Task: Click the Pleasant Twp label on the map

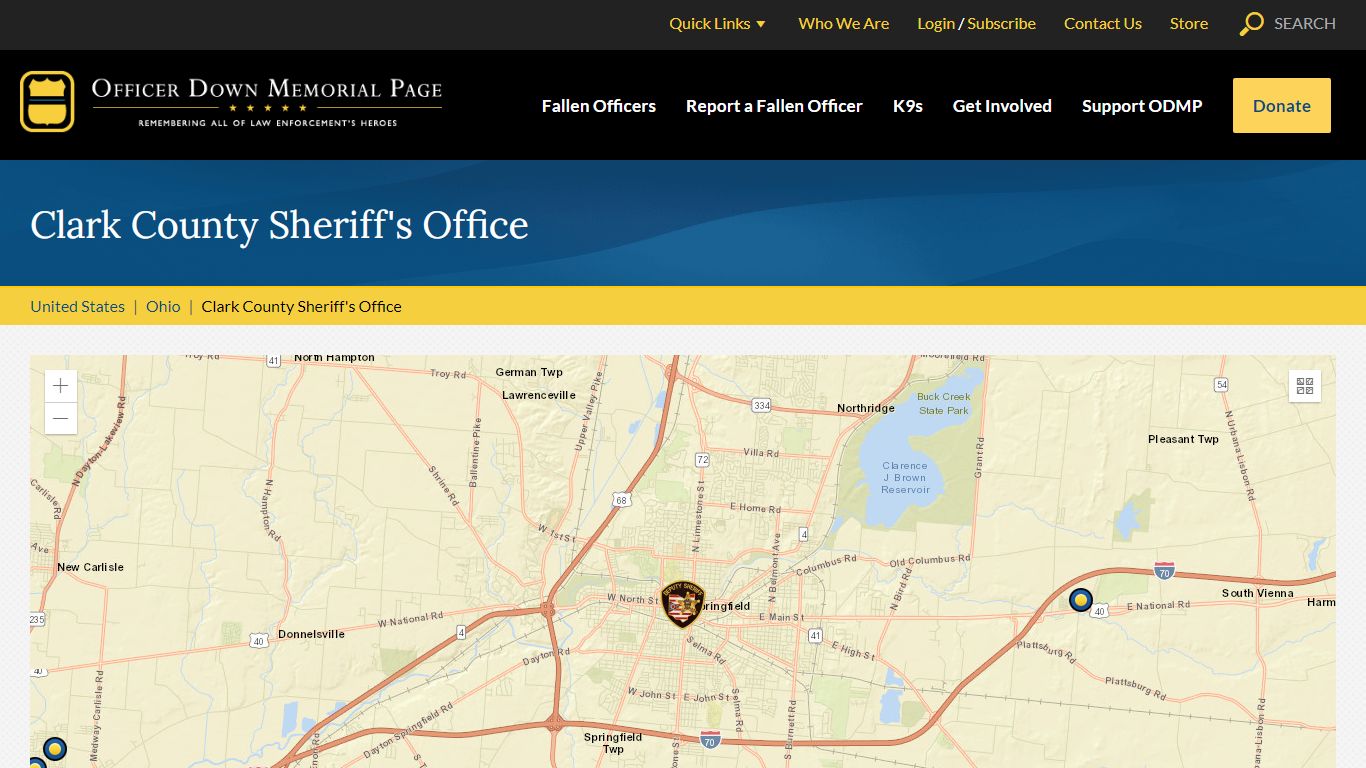Action: point(1183,439)
